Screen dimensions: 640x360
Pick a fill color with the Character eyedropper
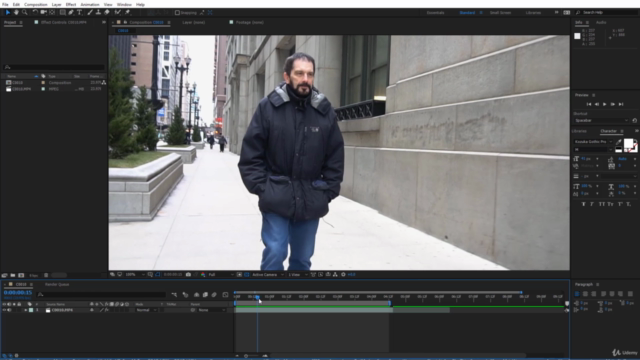click(x=619, y=142)
